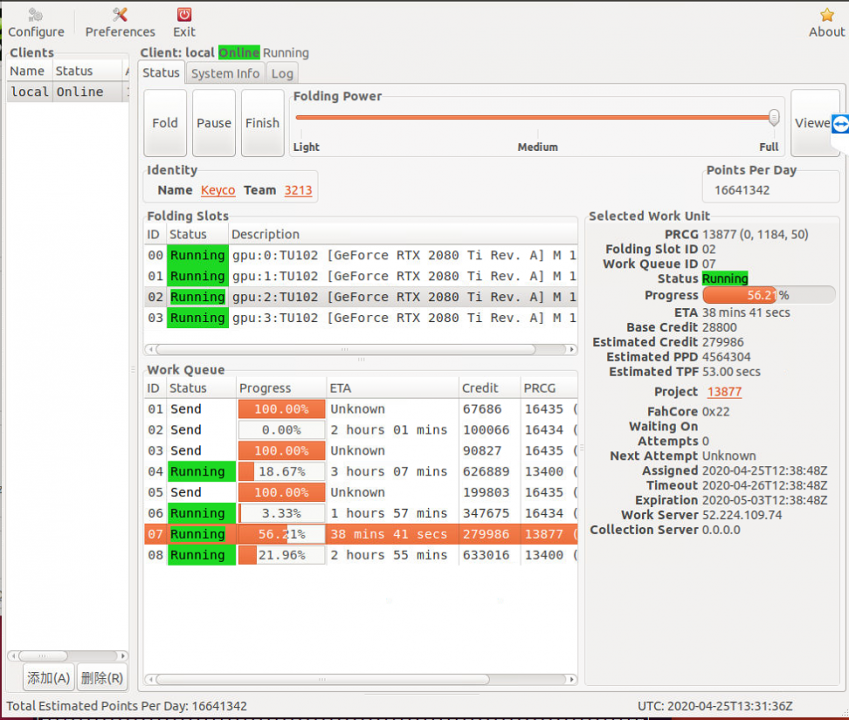The width and height of the screenshot is (849, 720).
Task: Click the Folding Power slider handle
Action: coord(774,117)
